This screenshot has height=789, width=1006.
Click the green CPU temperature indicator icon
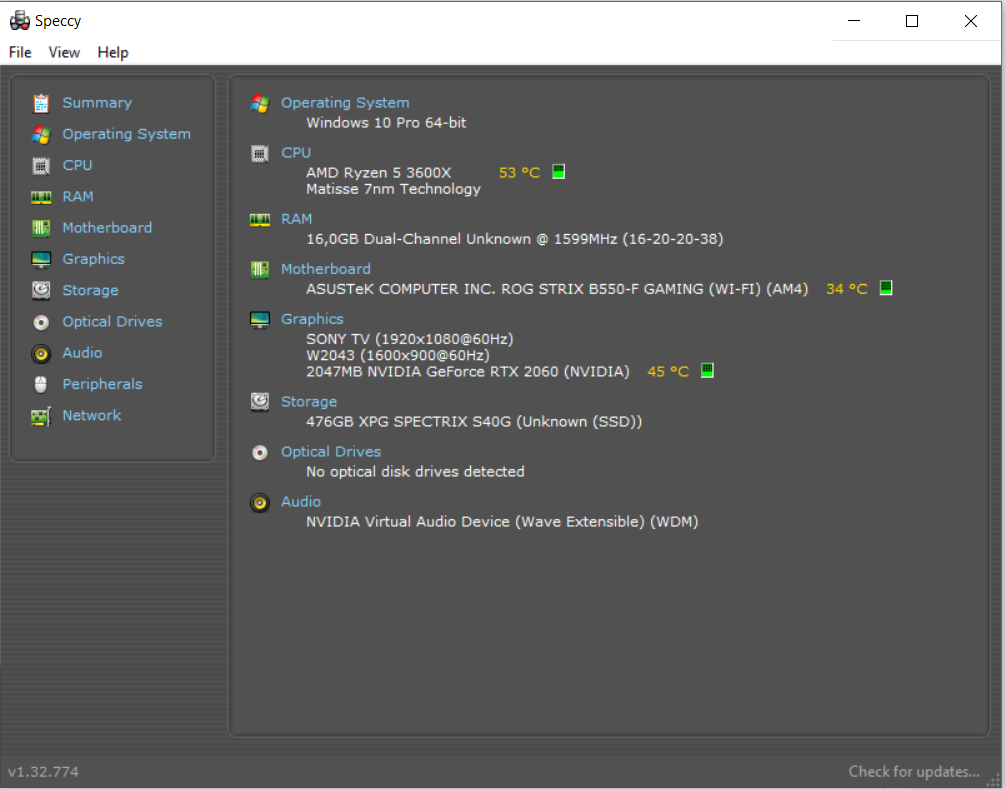(x=559, y=172)
